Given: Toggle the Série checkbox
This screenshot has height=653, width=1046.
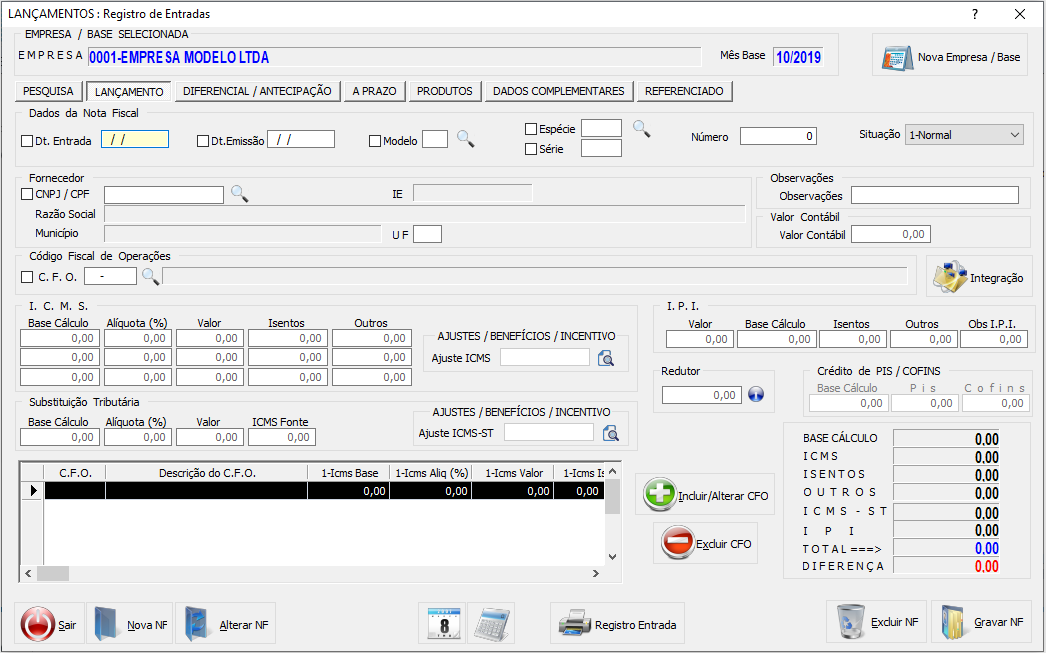Looking at the screenshot, I should (x=531, y=149).
